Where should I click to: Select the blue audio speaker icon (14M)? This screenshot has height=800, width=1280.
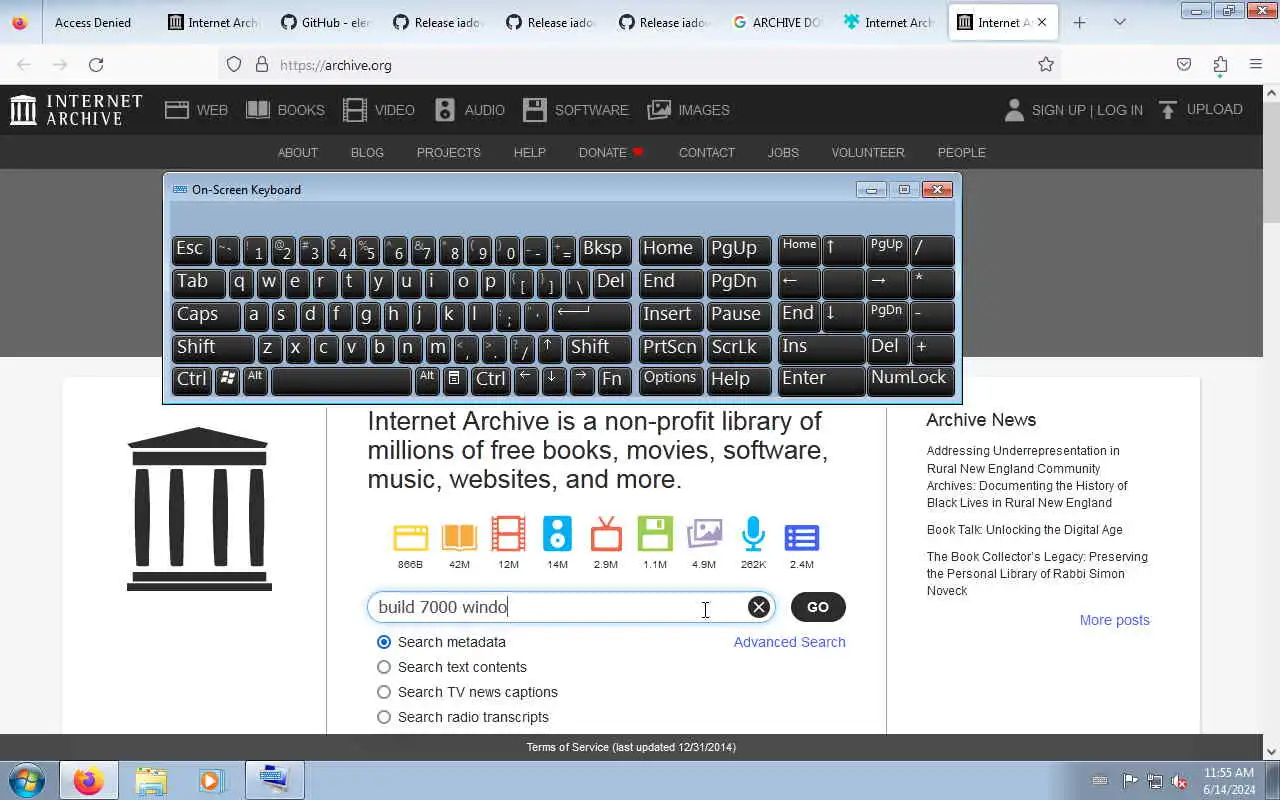click(x=557, y=534)
